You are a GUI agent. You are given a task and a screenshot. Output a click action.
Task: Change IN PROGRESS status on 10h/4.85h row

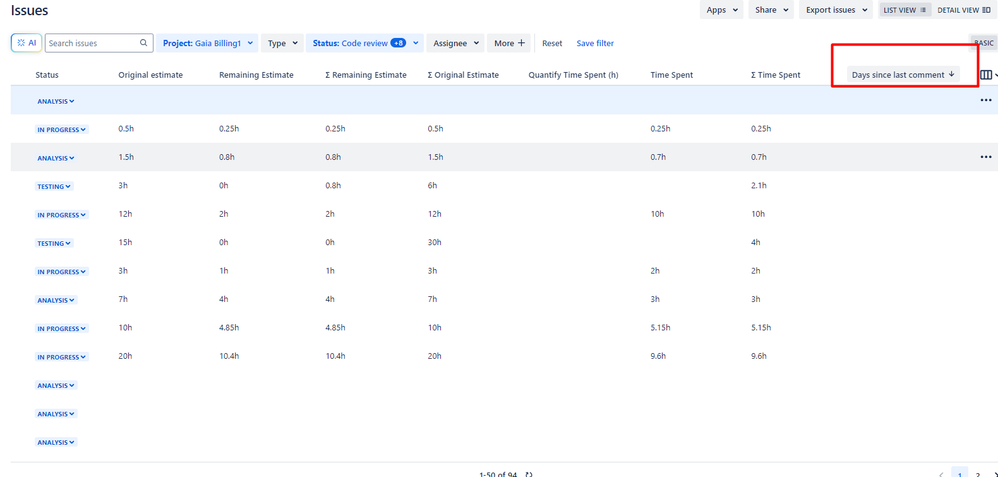(62, 329)
